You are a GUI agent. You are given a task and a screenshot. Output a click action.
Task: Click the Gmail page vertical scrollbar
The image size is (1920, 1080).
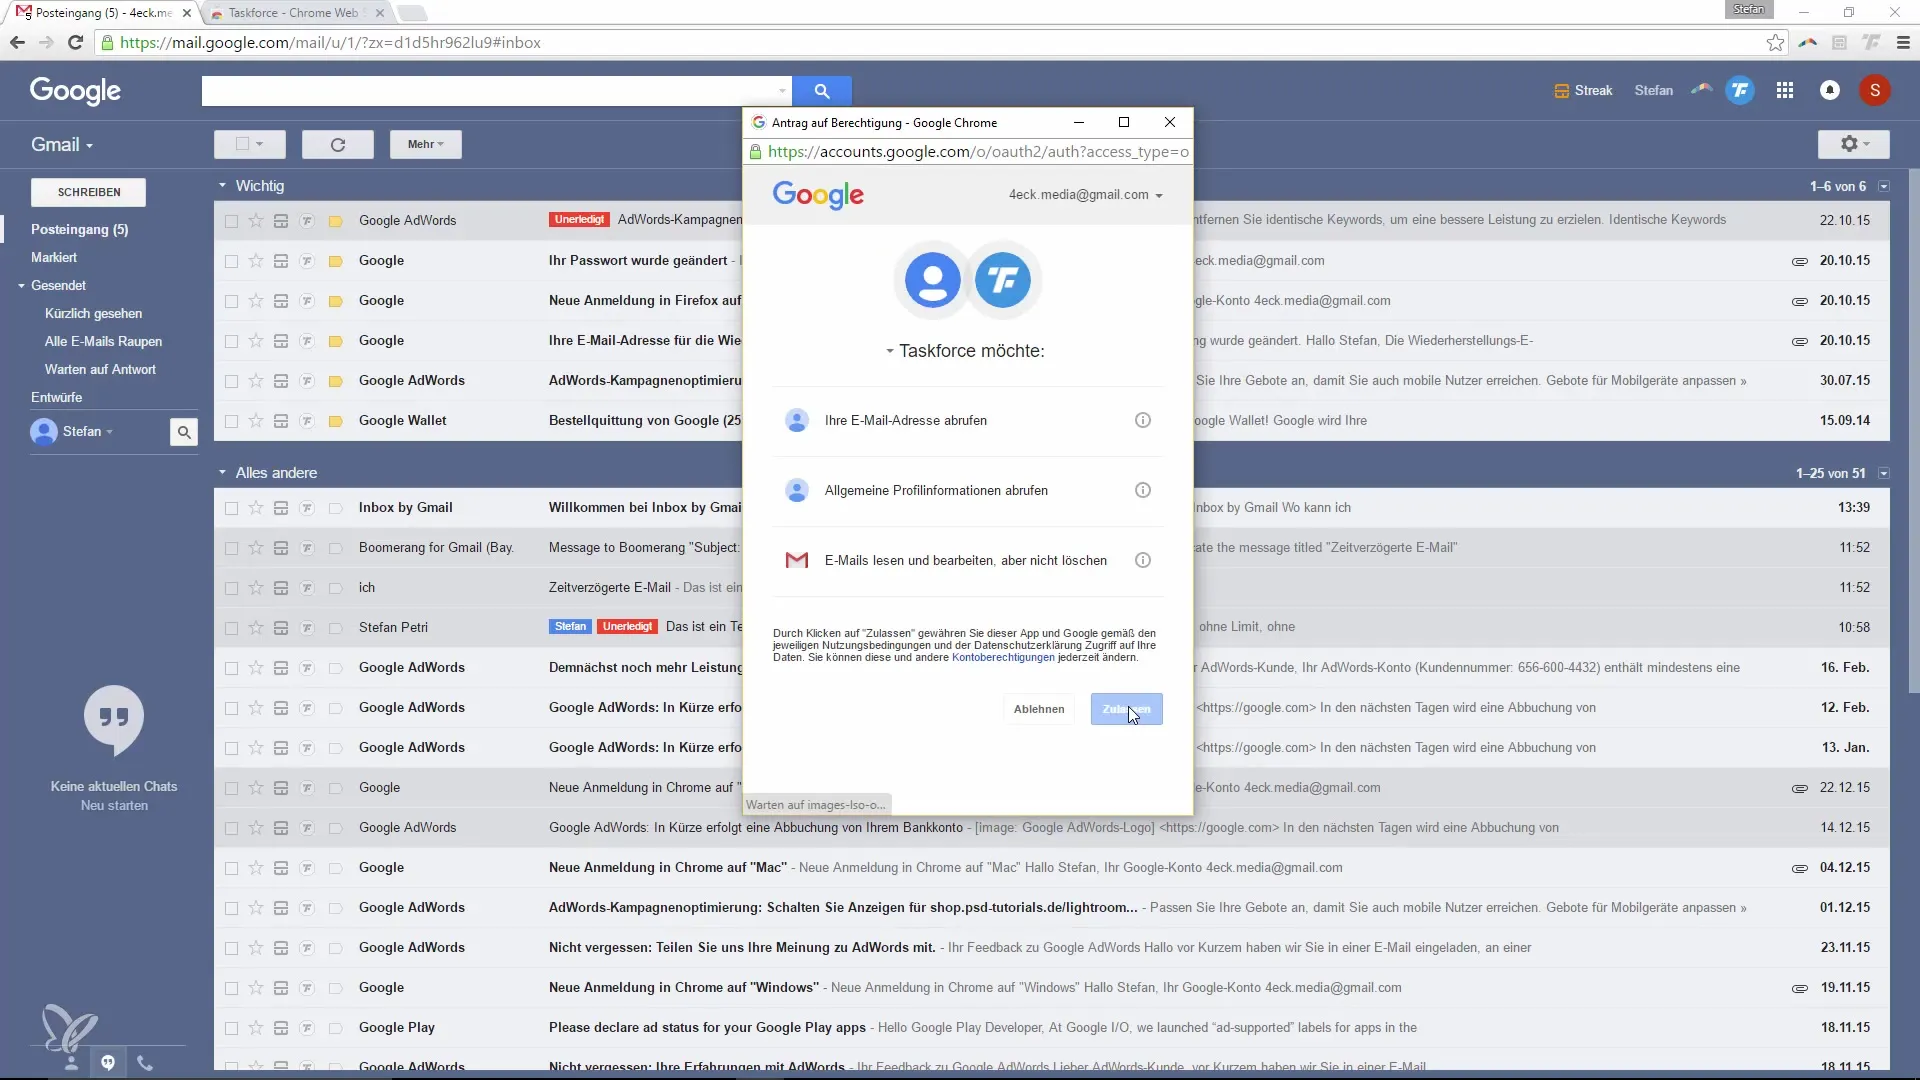(1913, 430)
